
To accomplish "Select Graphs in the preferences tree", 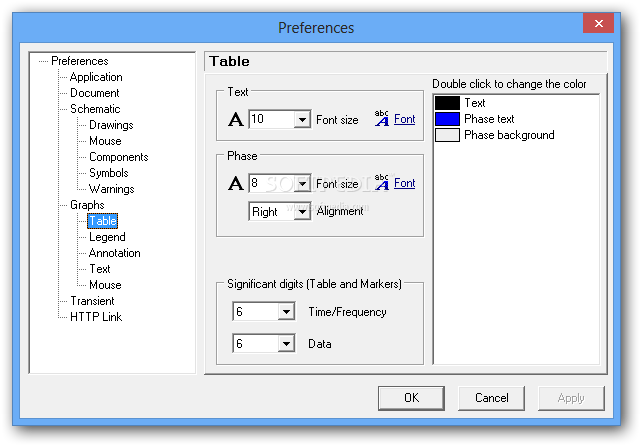I will (x=87, y=204).
